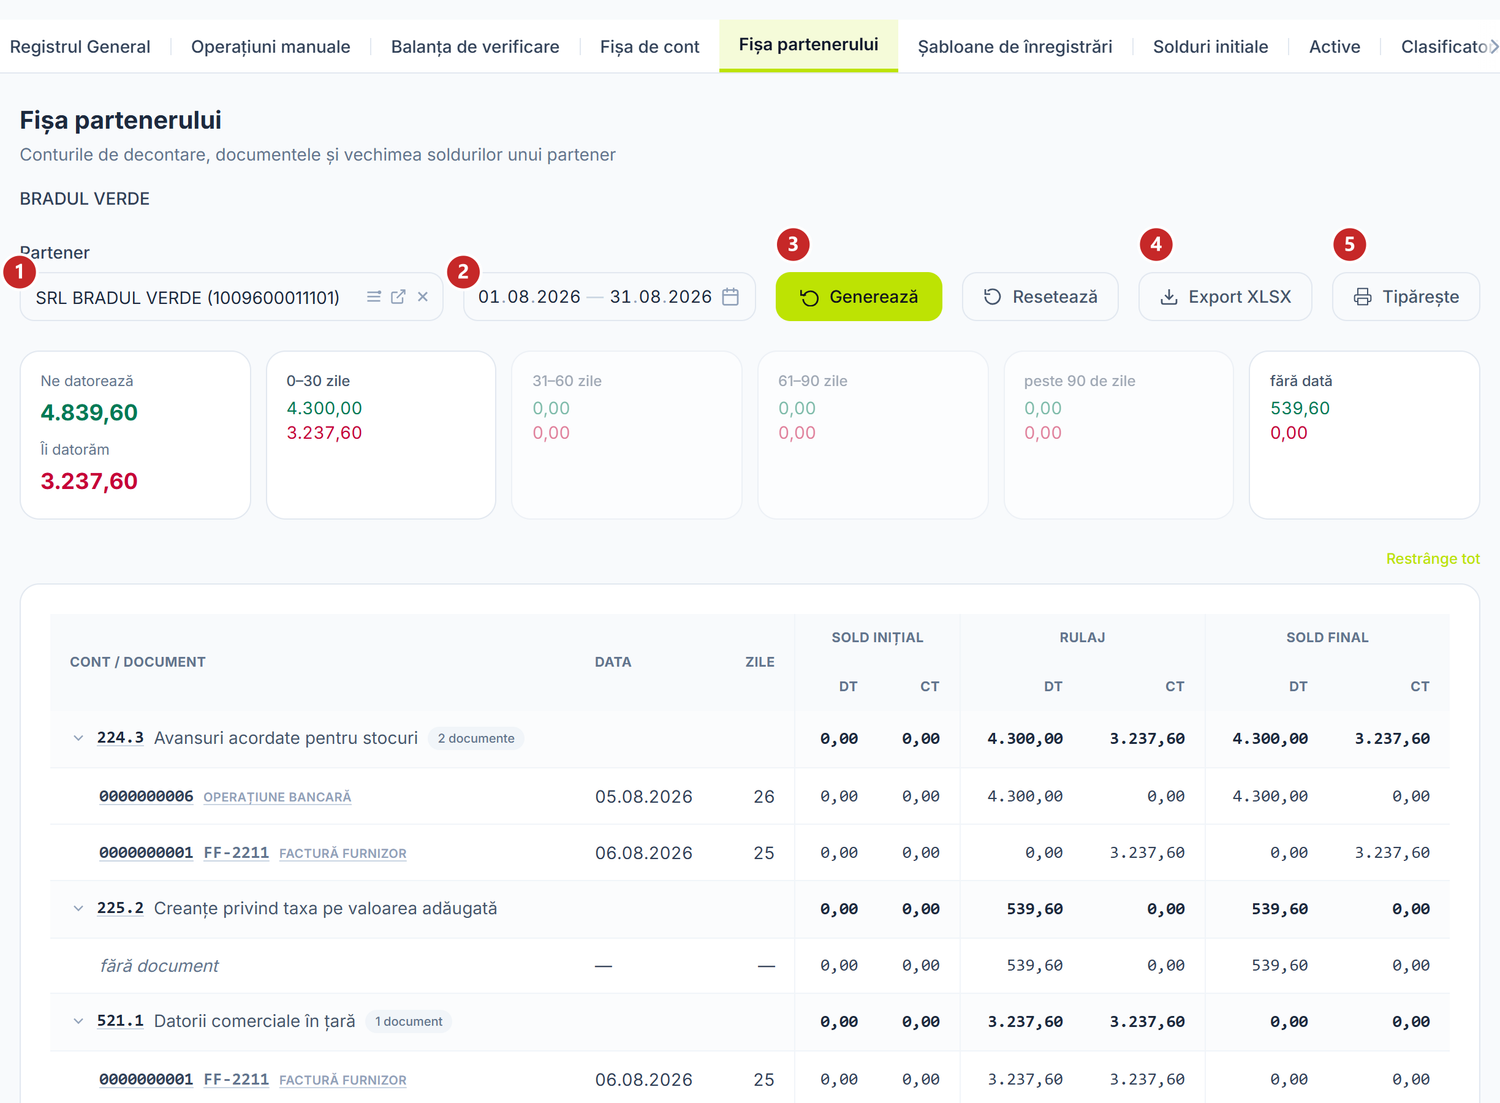Viewport: 1500px width, 1103px height.
Task: Open the Fișa de cont tab
Action: [x=650, y=47]
